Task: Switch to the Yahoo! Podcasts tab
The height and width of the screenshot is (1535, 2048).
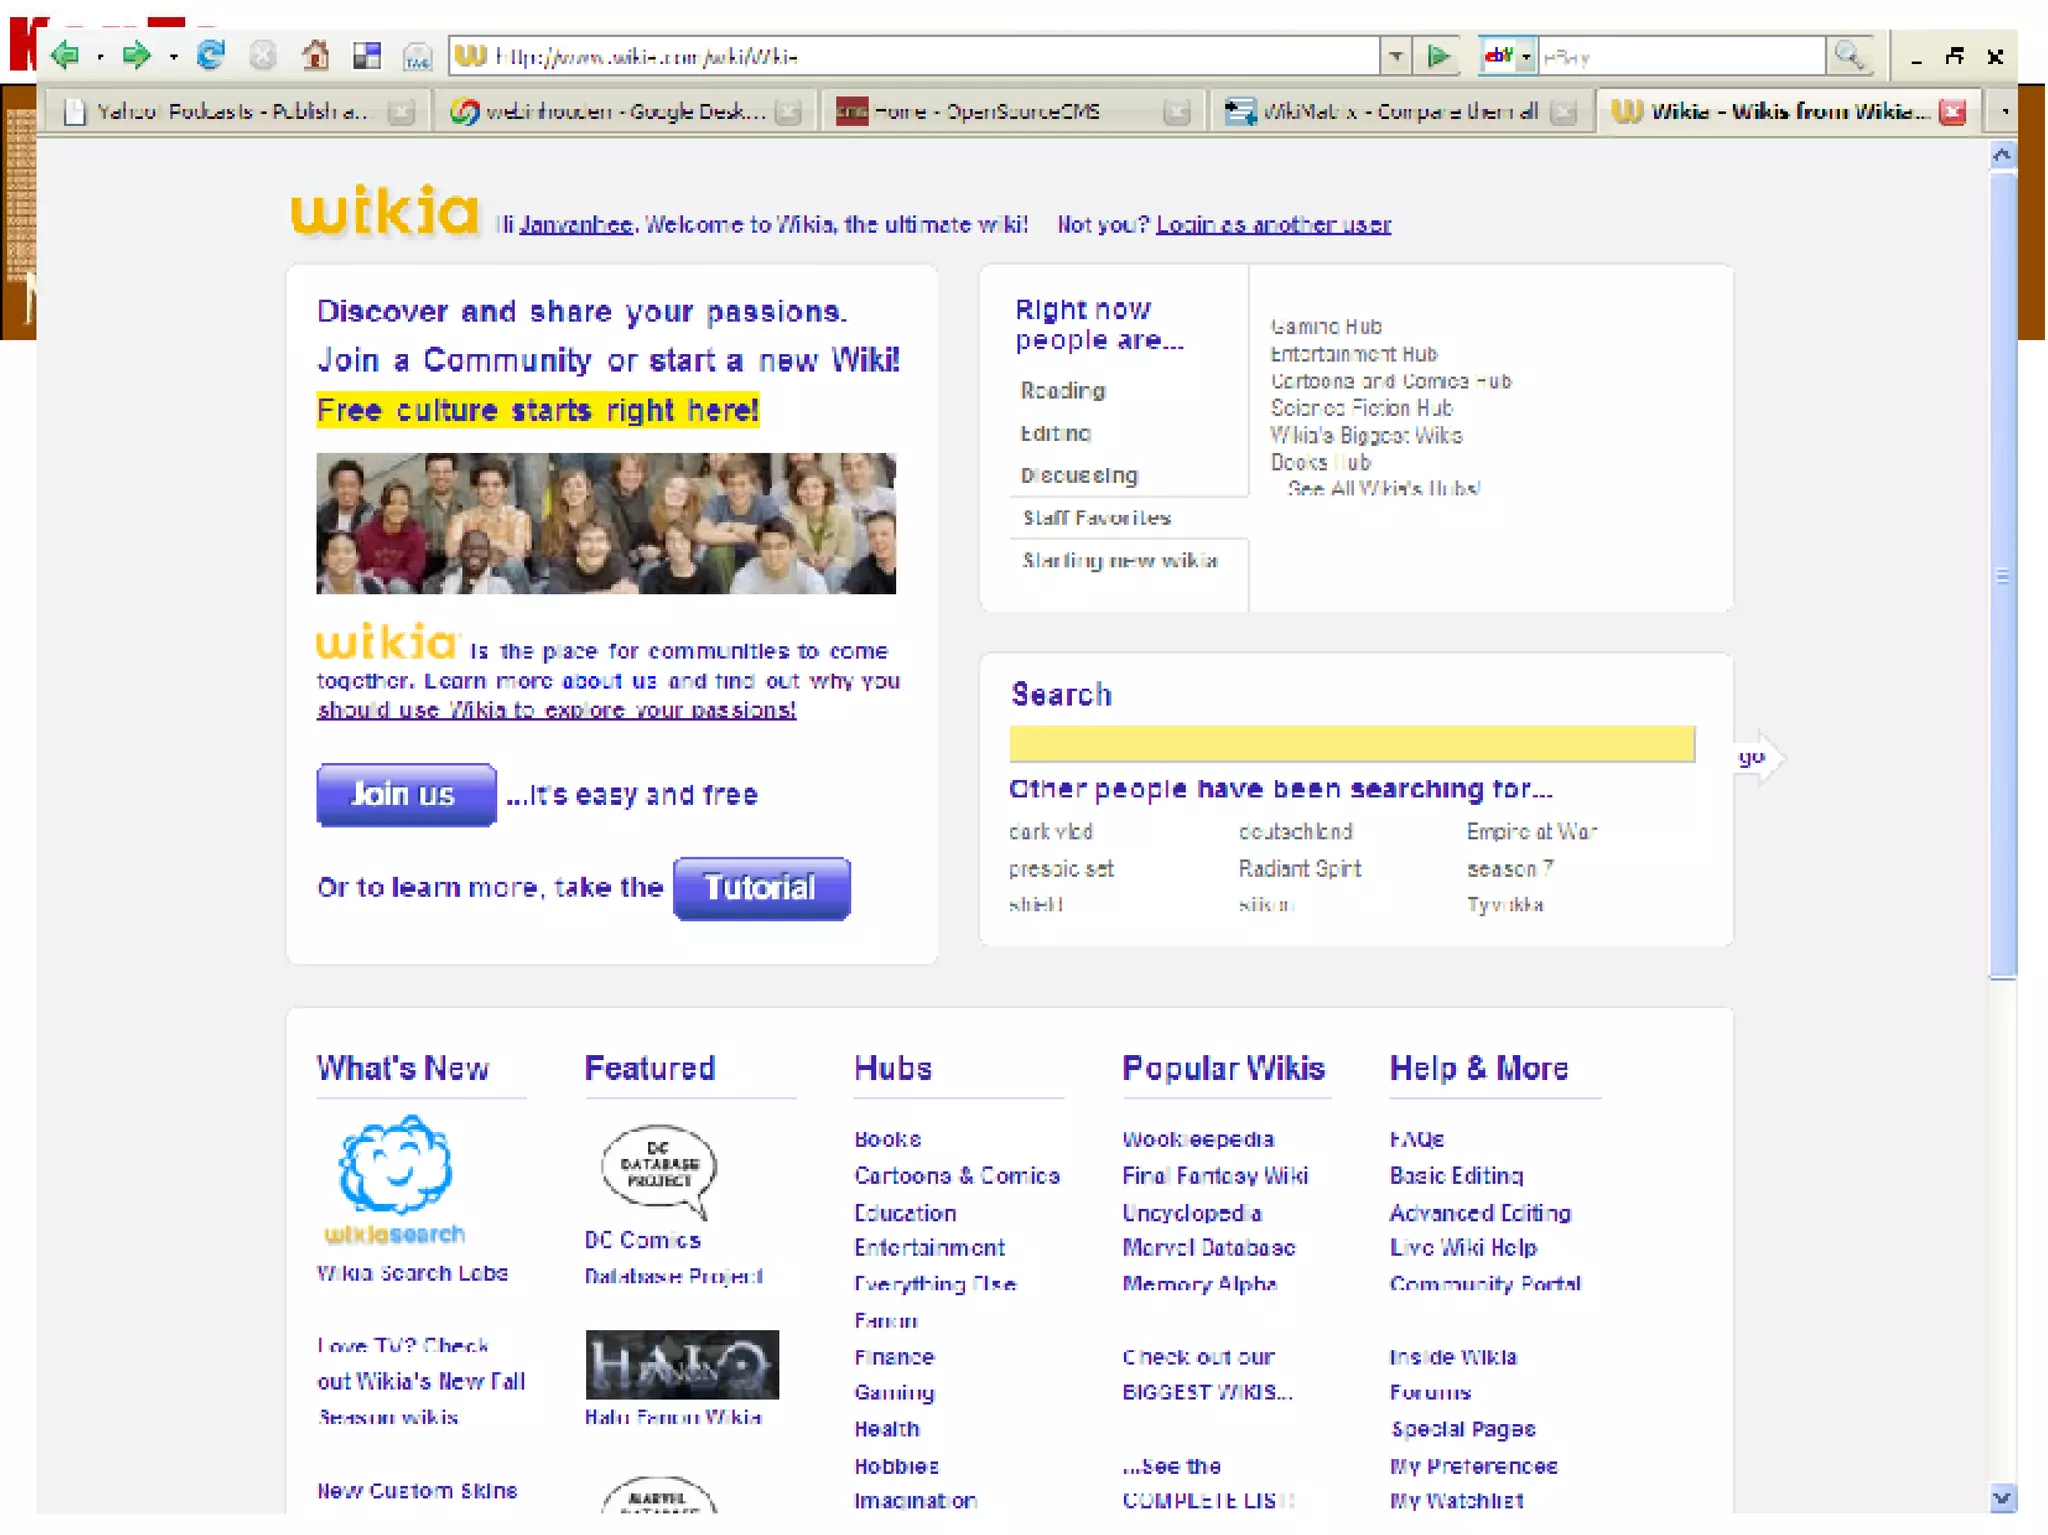Action: coord(230,112)
